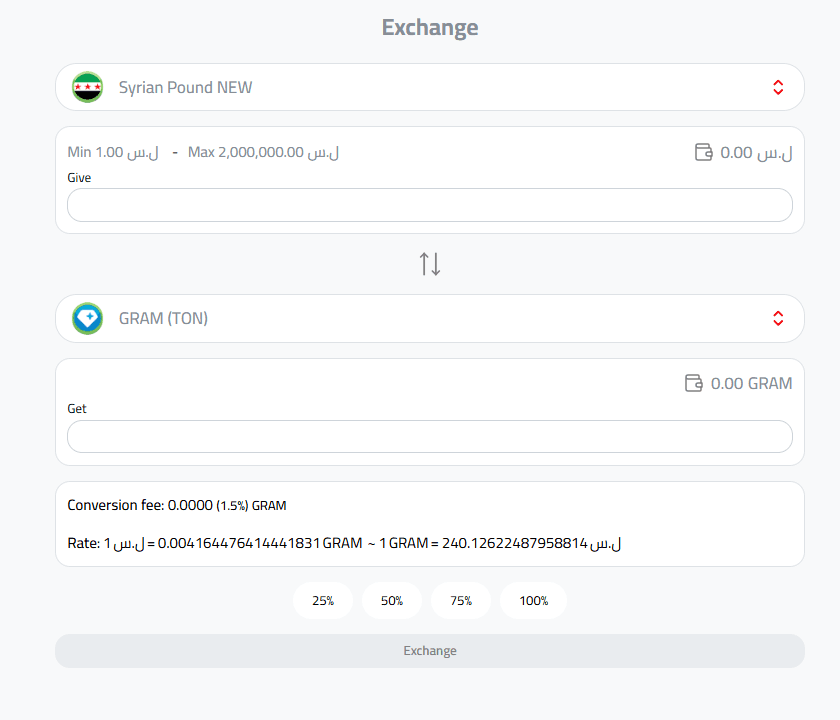This screenshot has width=840, height=720.
Task: Select the 75% amount button
Action: 461,601
